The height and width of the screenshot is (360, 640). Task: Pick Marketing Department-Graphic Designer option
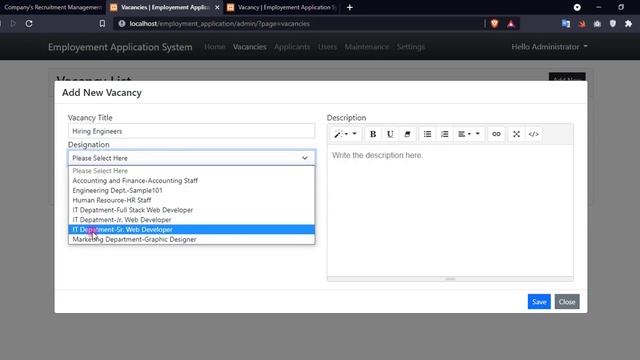(191, 239)
